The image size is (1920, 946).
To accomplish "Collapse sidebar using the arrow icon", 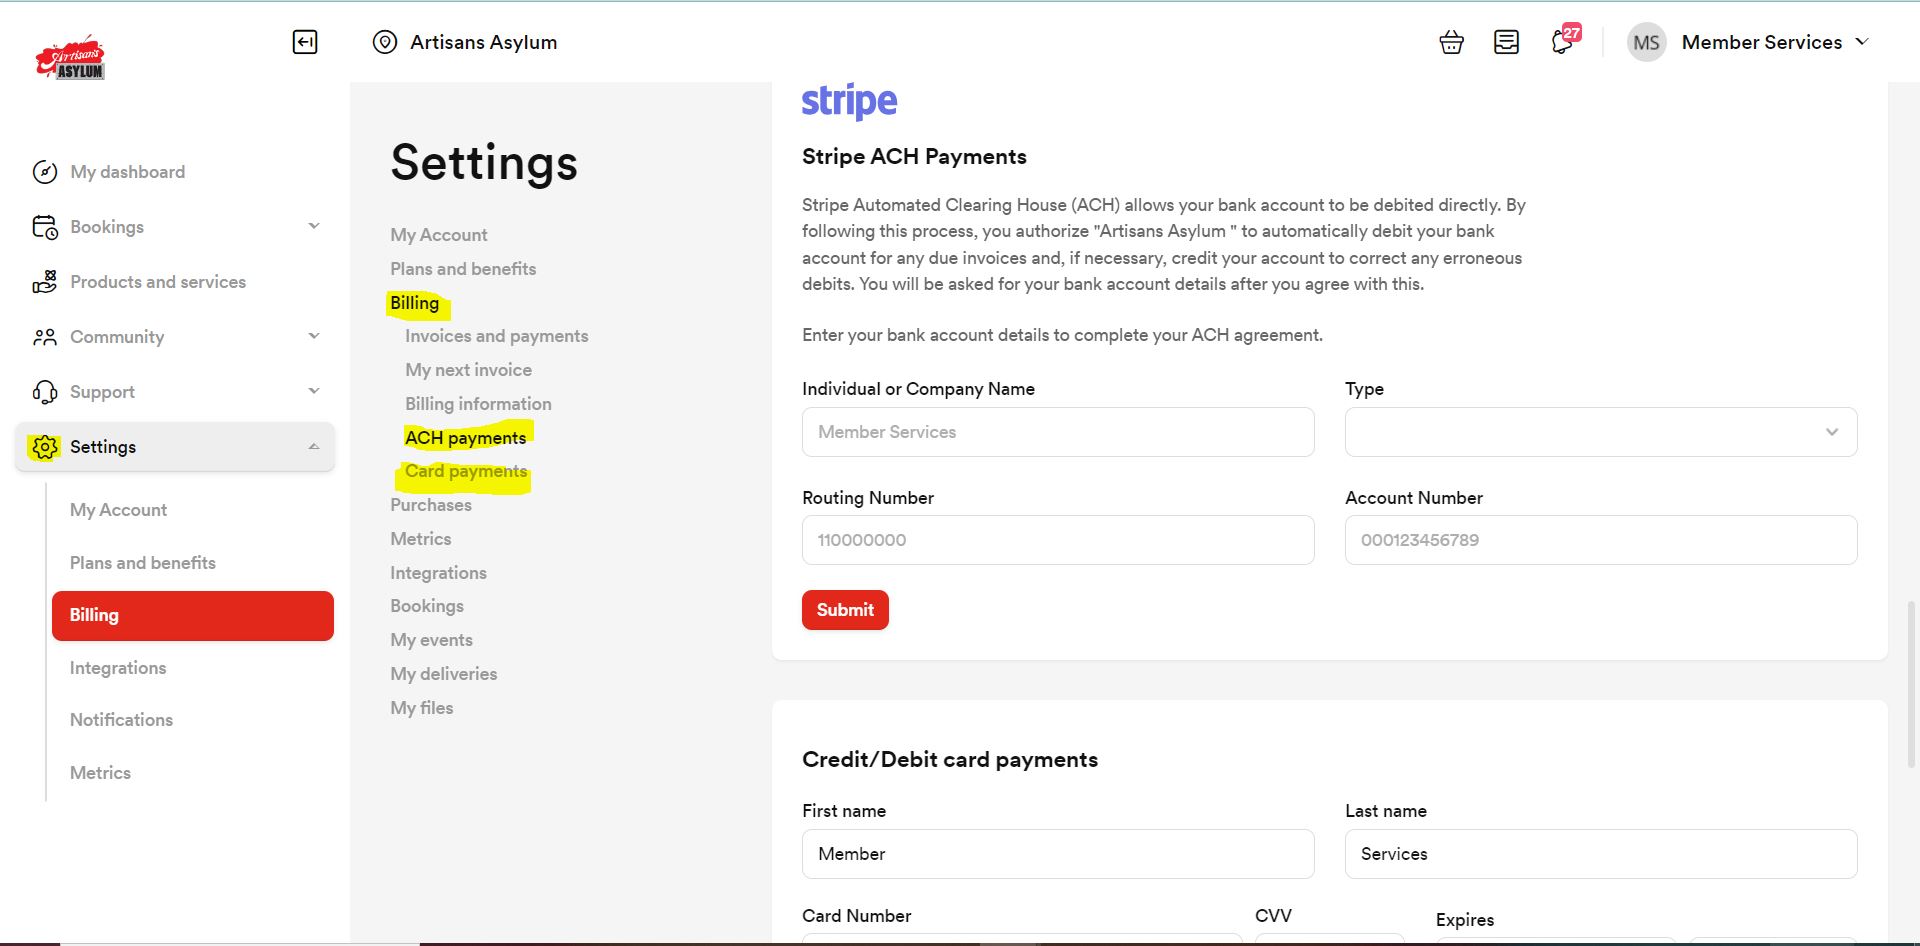I will coord(305,42).
